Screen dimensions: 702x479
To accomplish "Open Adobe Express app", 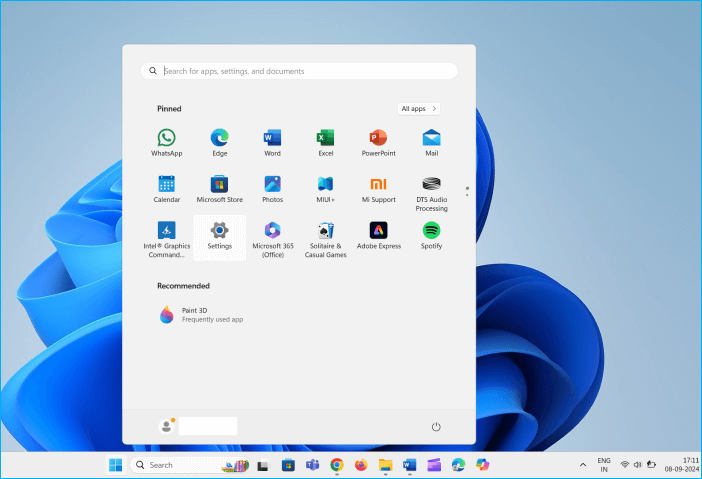I will pyautogui.click(x=378, y=234).
